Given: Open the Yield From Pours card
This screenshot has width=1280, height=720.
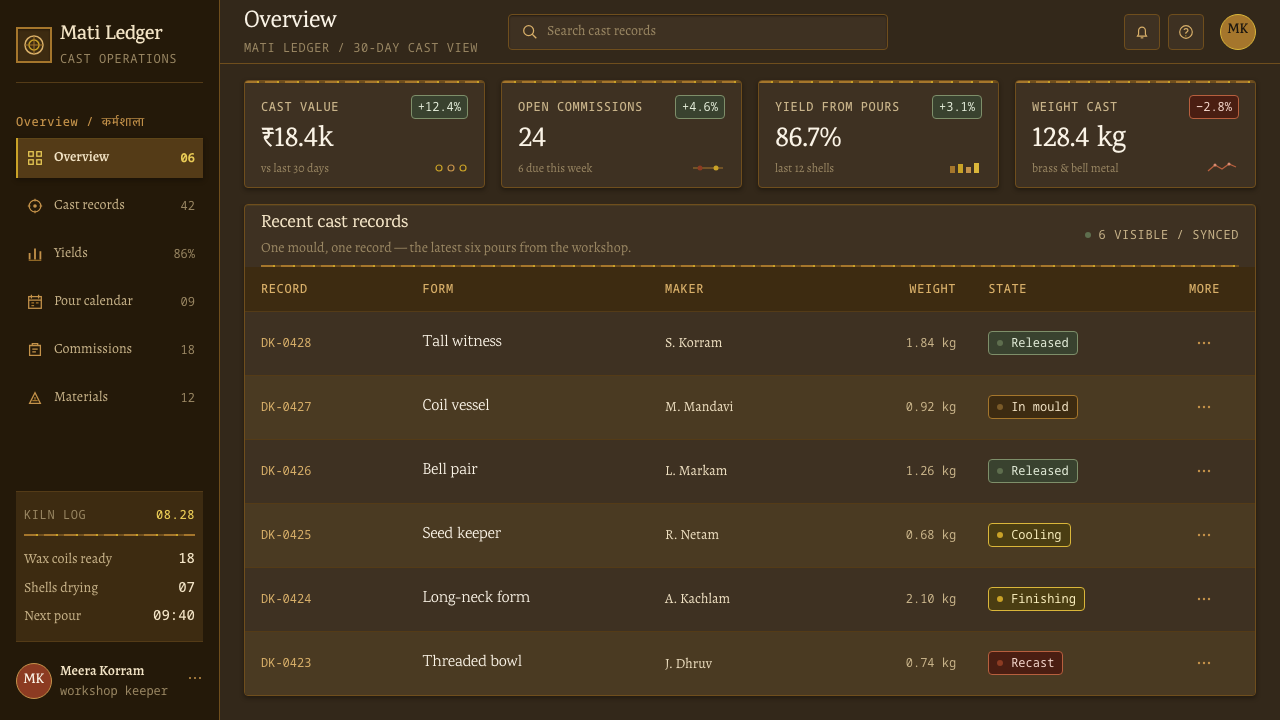Looking at the screenshot, I should coord(878,134).
